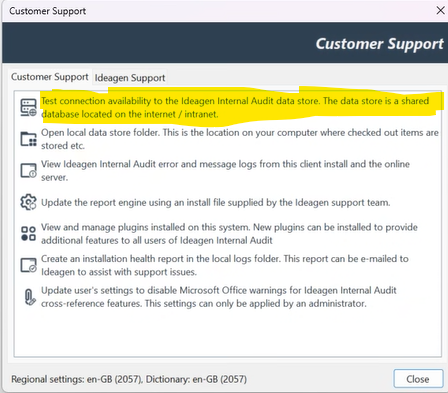View Ideagen Internal Audit error logs text
Image resolution: width=448 pixels, height=393 pixels.
tap(225, 171)
